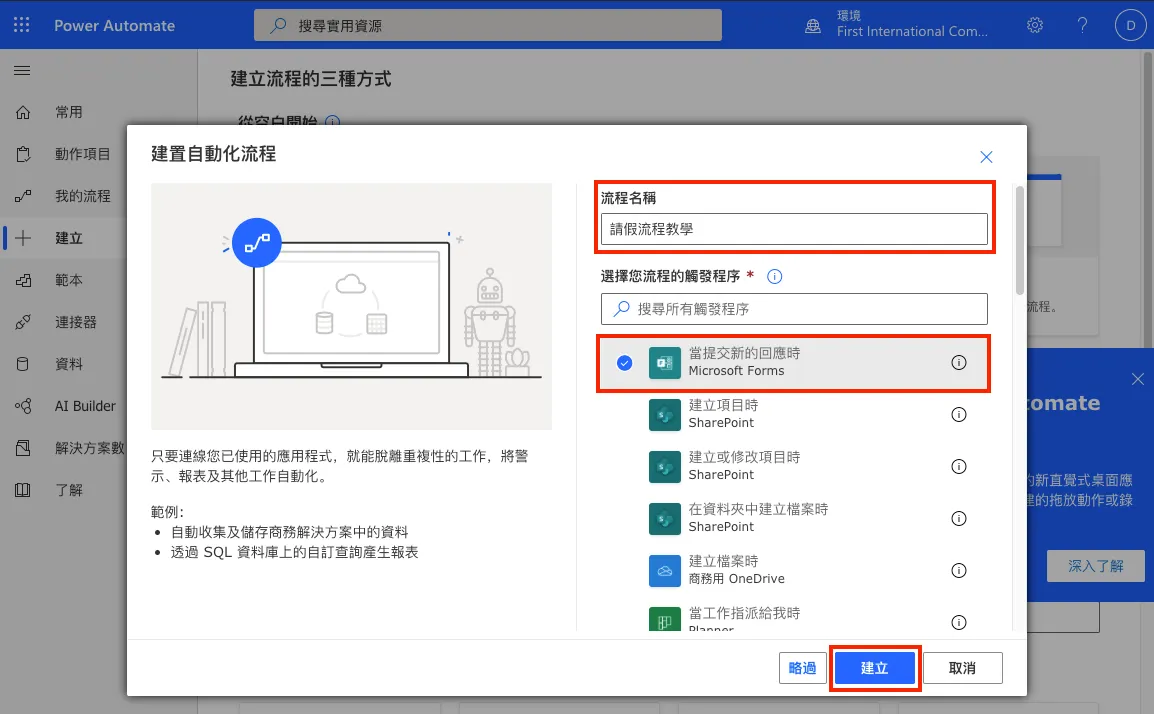
Task: Click the 解決方案 sidebar icon
Action: 23,448
